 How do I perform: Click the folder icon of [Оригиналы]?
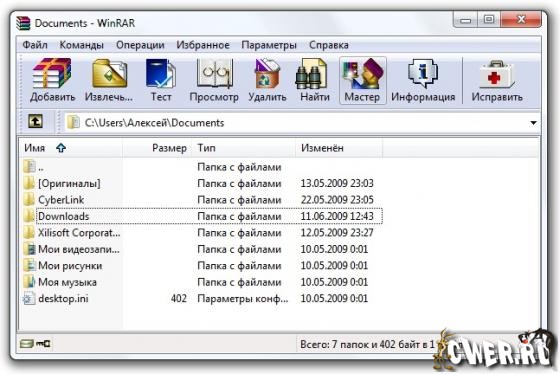[29, 183]
